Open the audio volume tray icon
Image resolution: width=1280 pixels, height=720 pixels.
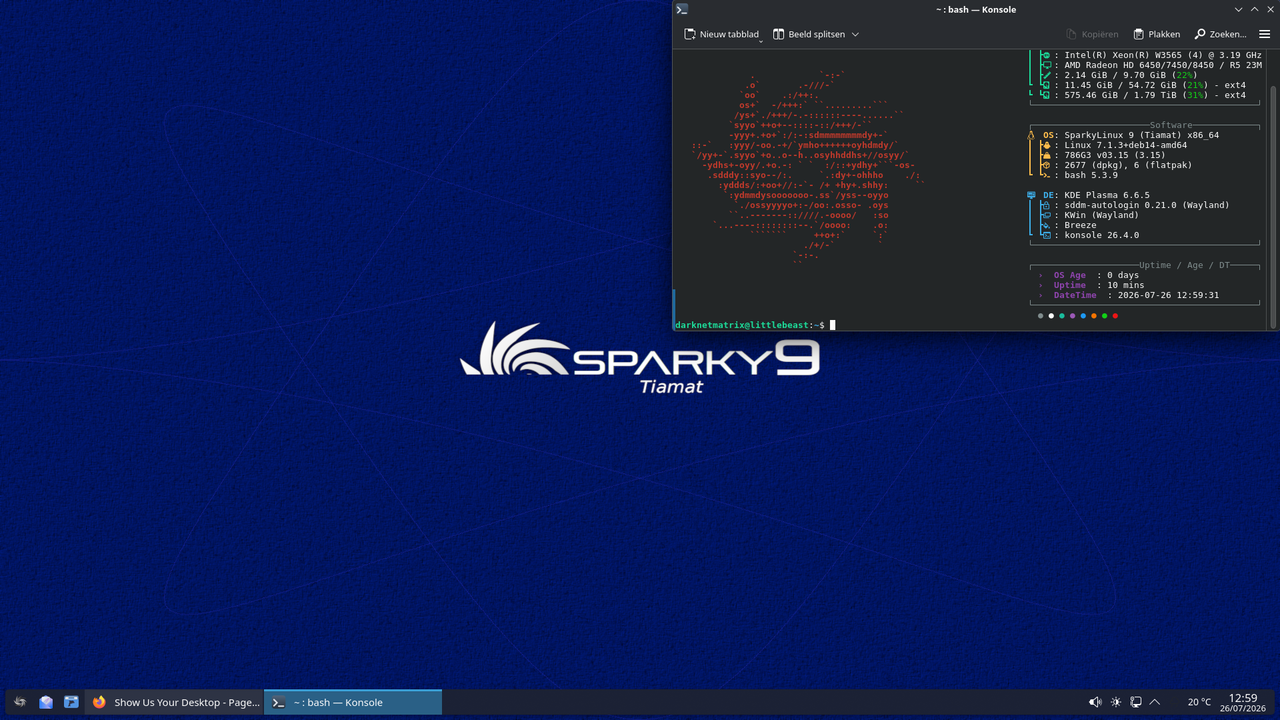(1095, 702)
